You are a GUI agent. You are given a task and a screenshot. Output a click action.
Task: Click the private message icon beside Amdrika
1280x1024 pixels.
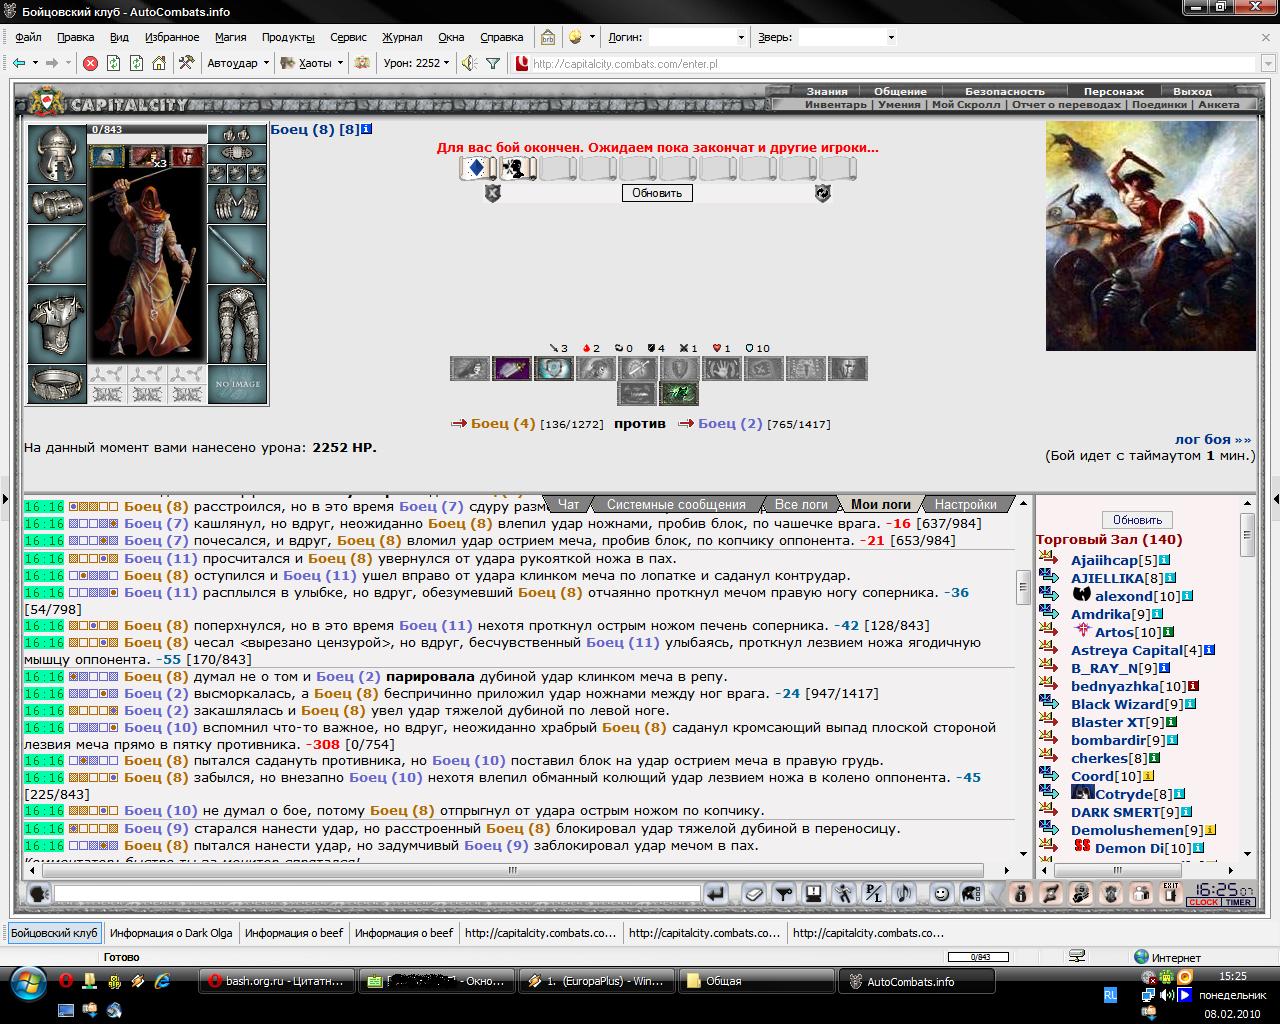(x=1048, y=613)
